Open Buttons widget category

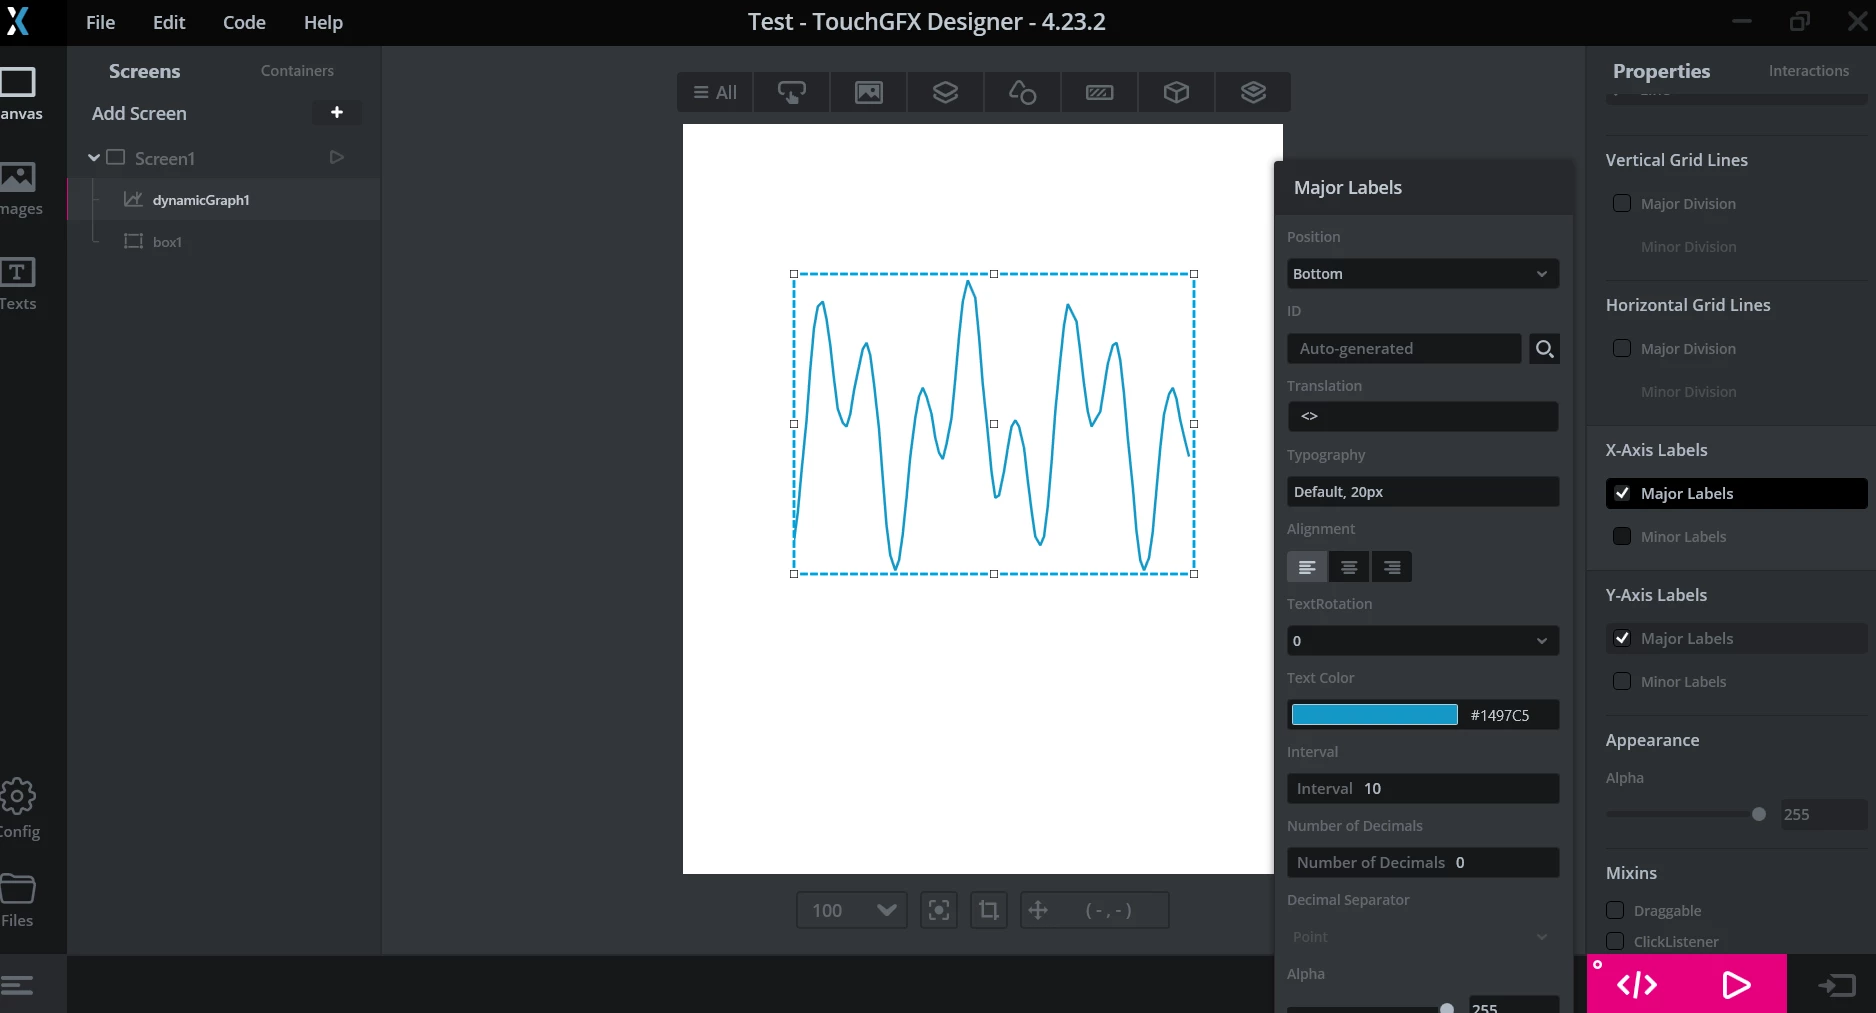coord(792,92)
